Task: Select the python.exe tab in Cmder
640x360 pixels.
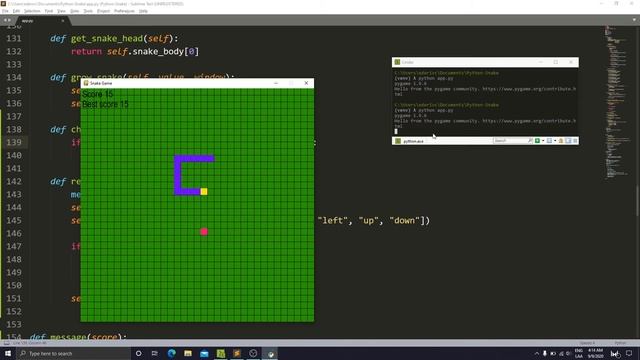Action: point(409,141)
